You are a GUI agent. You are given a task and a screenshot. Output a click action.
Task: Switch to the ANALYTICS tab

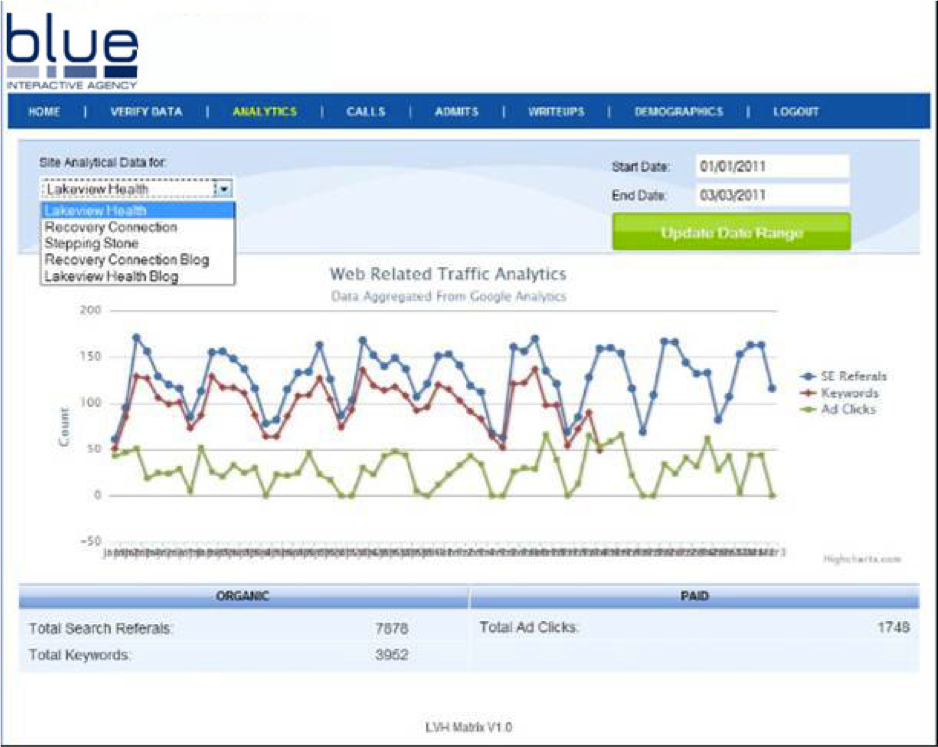[x=266, y=112]
